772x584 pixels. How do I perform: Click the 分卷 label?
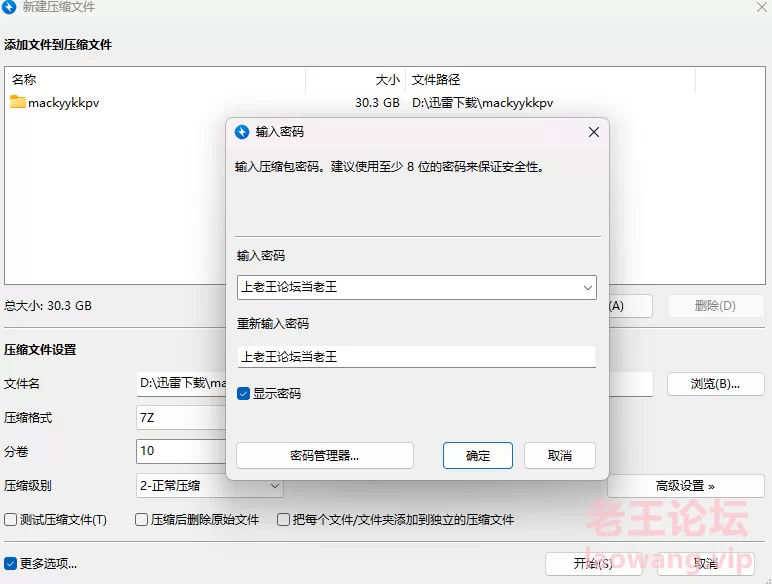click(x=16, y=452)
